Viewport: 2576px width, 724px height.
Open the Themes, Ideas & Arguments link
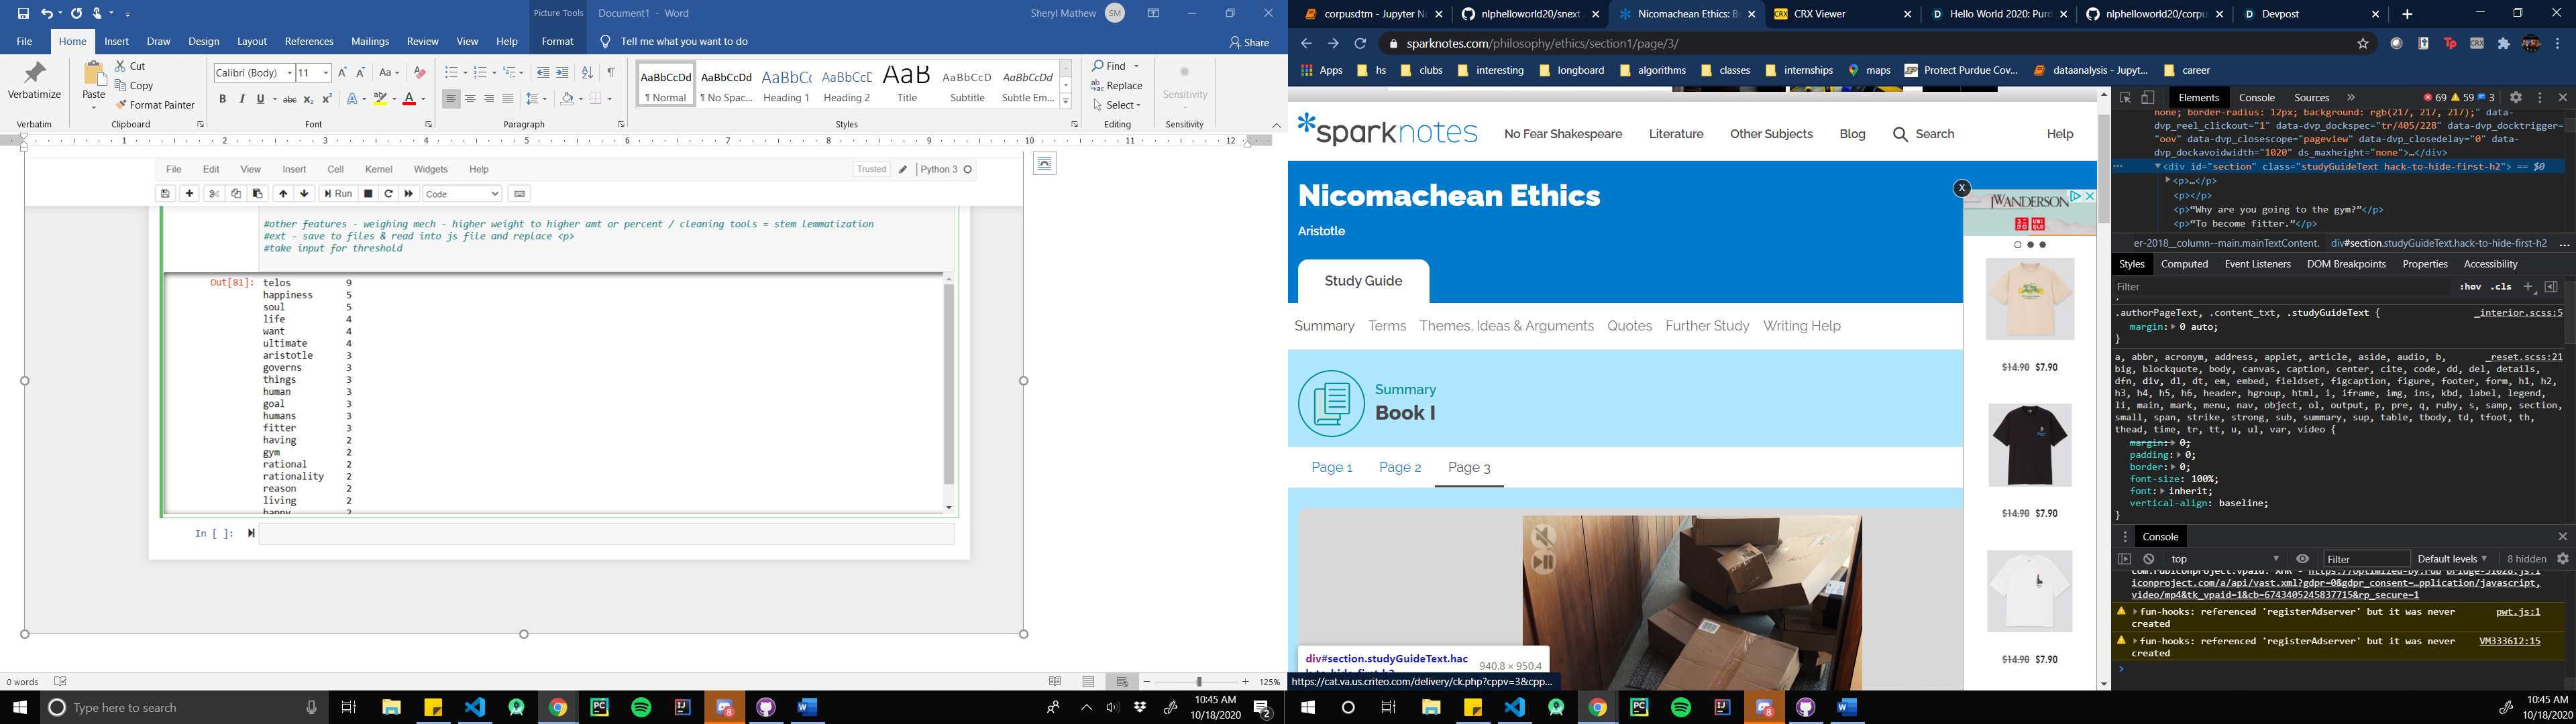[x=1506, y=326]
